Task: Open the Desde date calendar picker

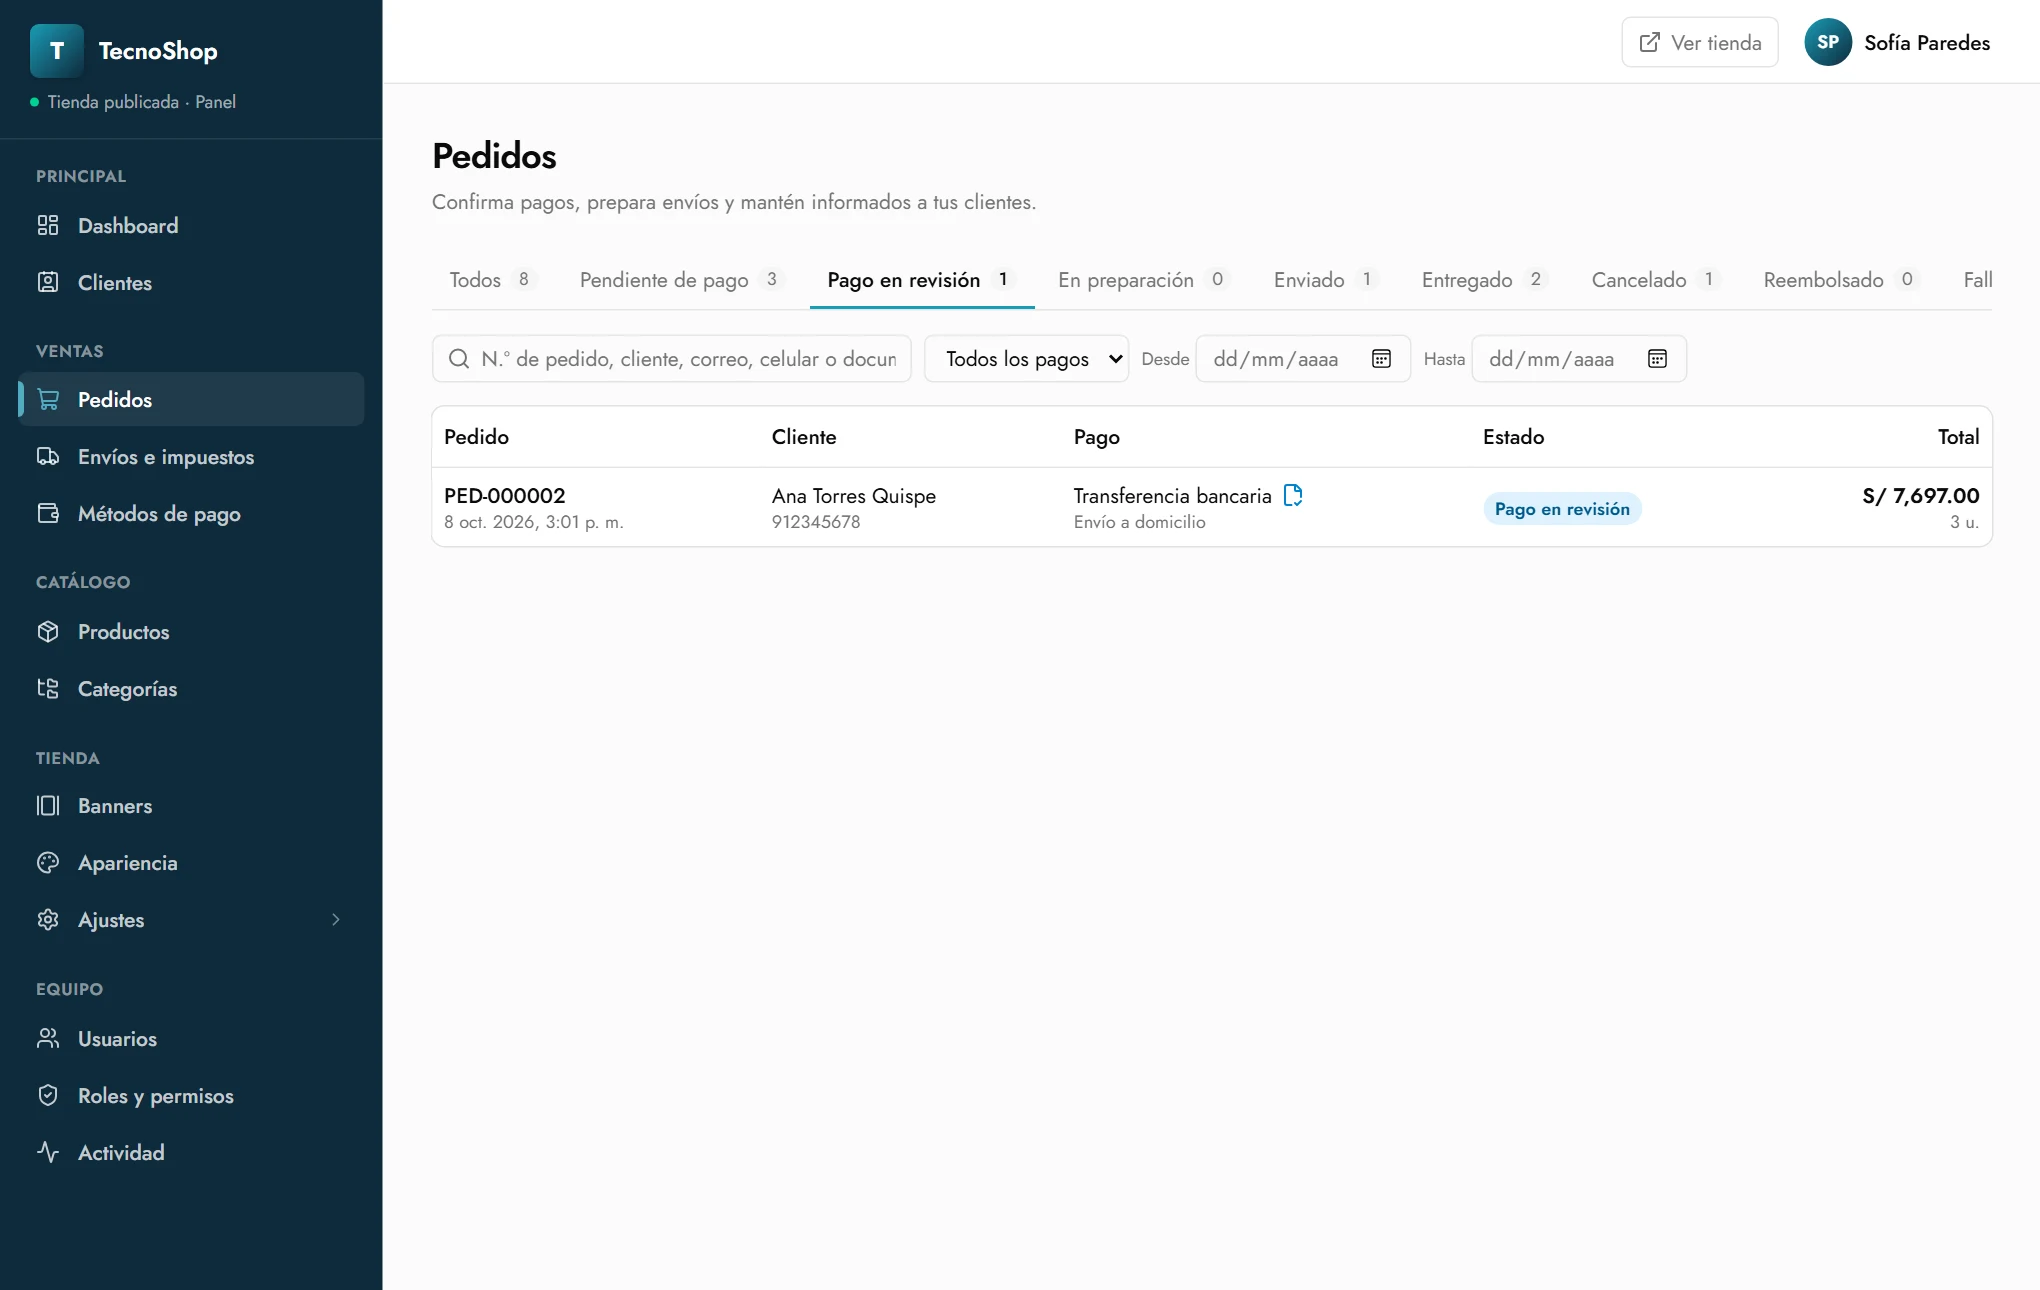Action: tap(1381, 359)
